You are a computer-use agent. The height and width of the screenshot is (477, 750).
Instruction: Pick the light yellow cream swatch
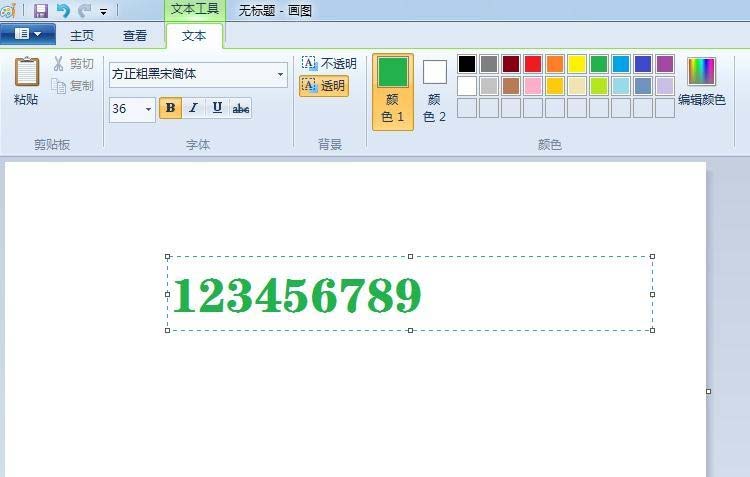[x=577, y=86]
